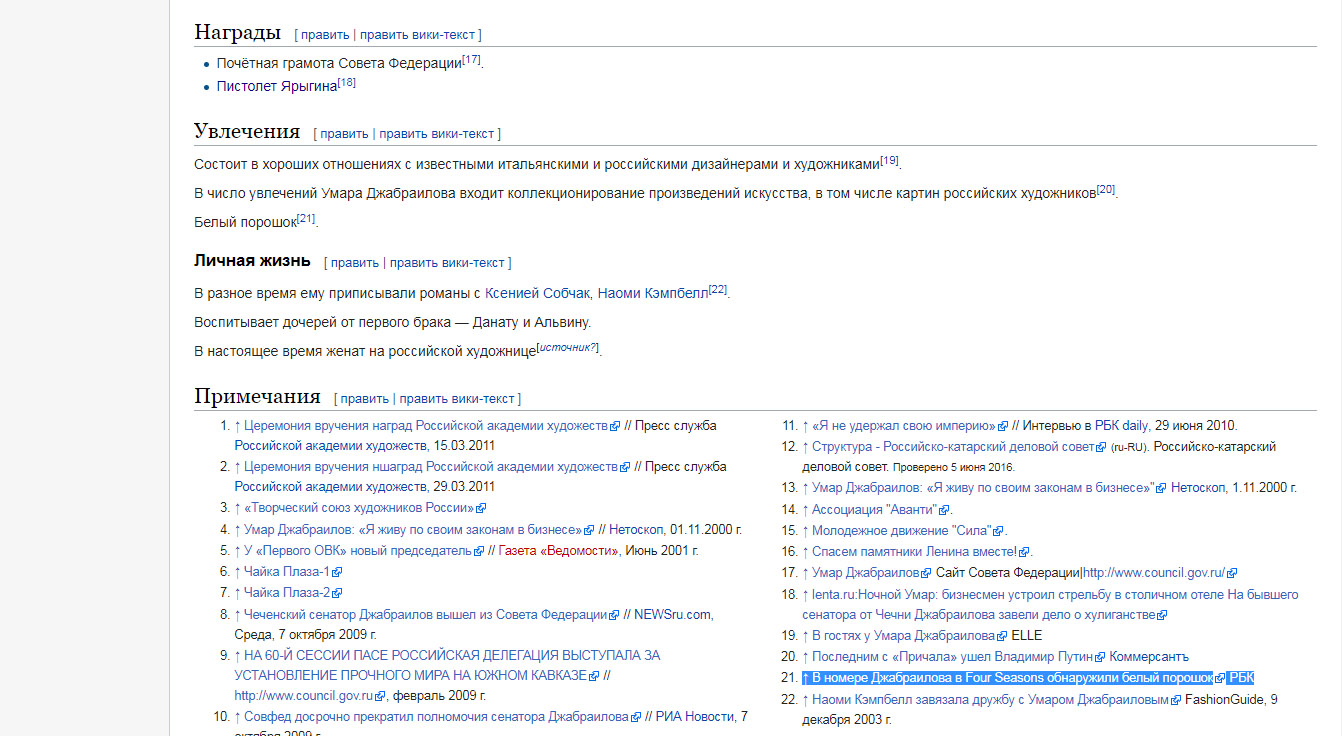Click external-link icon after Спасем памятники Ленина
This screenshot has width=1342, height=736.
(1024, 552)
